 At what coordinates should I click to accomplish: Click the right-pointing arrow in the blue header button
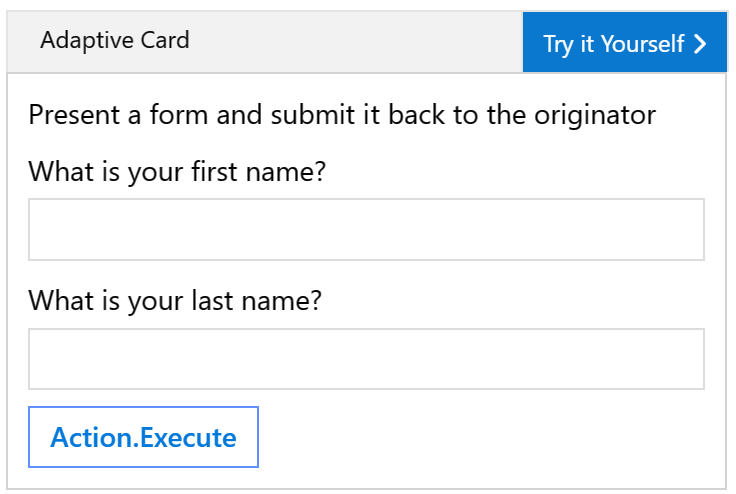click(x=700, y=44)
